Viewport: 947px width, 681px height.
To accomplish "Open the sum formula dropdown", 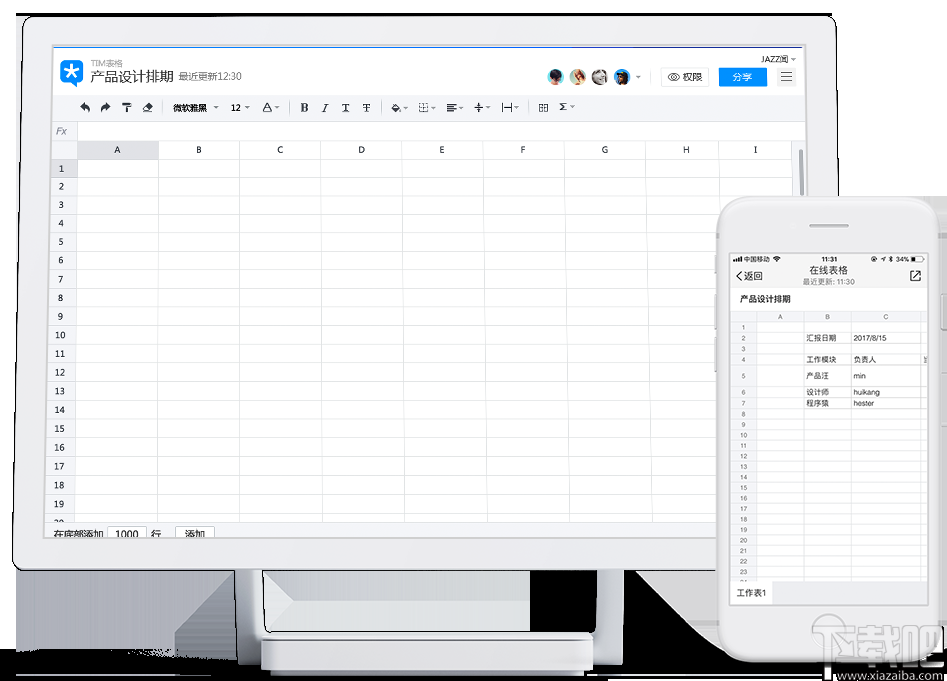I will click(567, 107).
